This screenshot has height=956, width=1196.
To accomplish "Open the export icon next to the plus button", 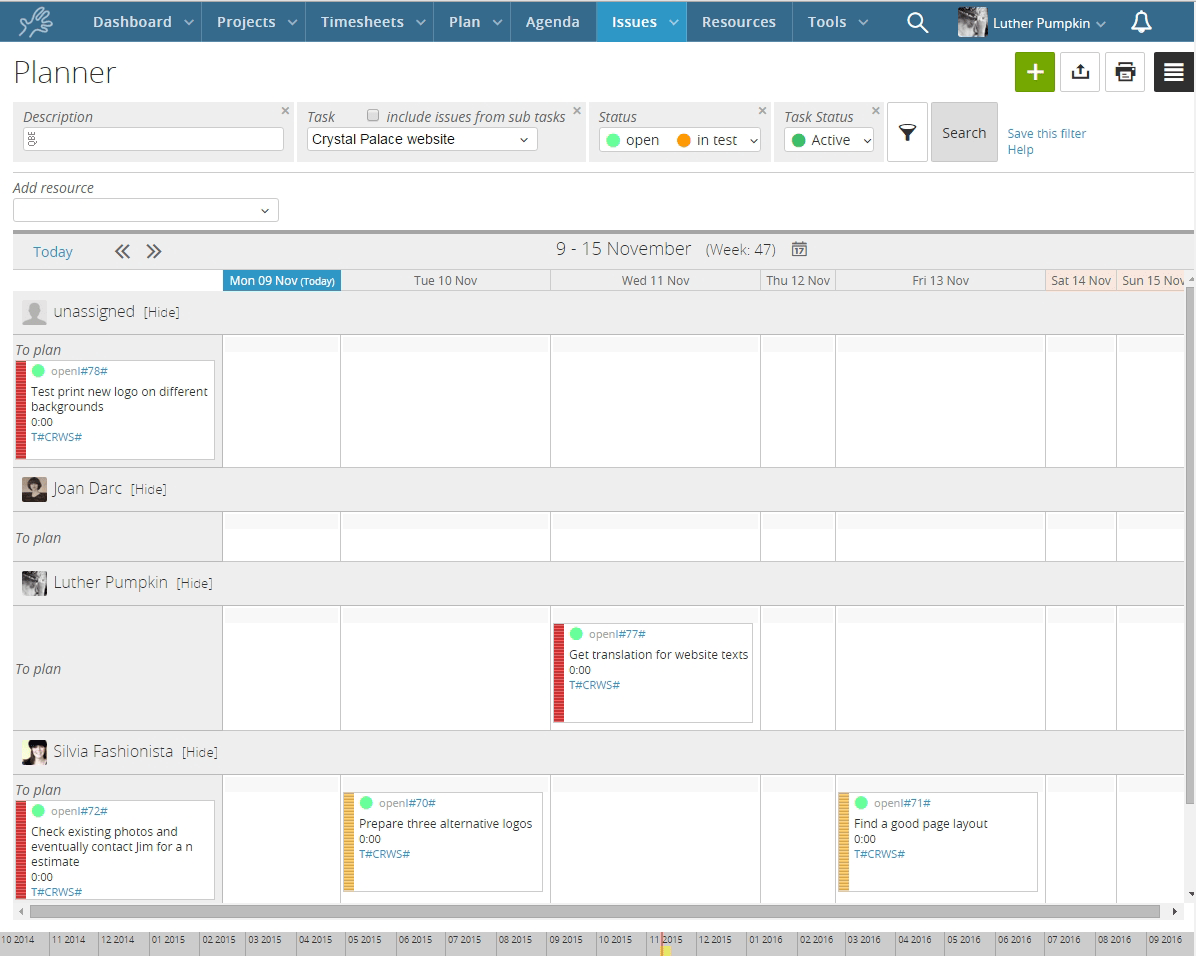I will 1080,71.
